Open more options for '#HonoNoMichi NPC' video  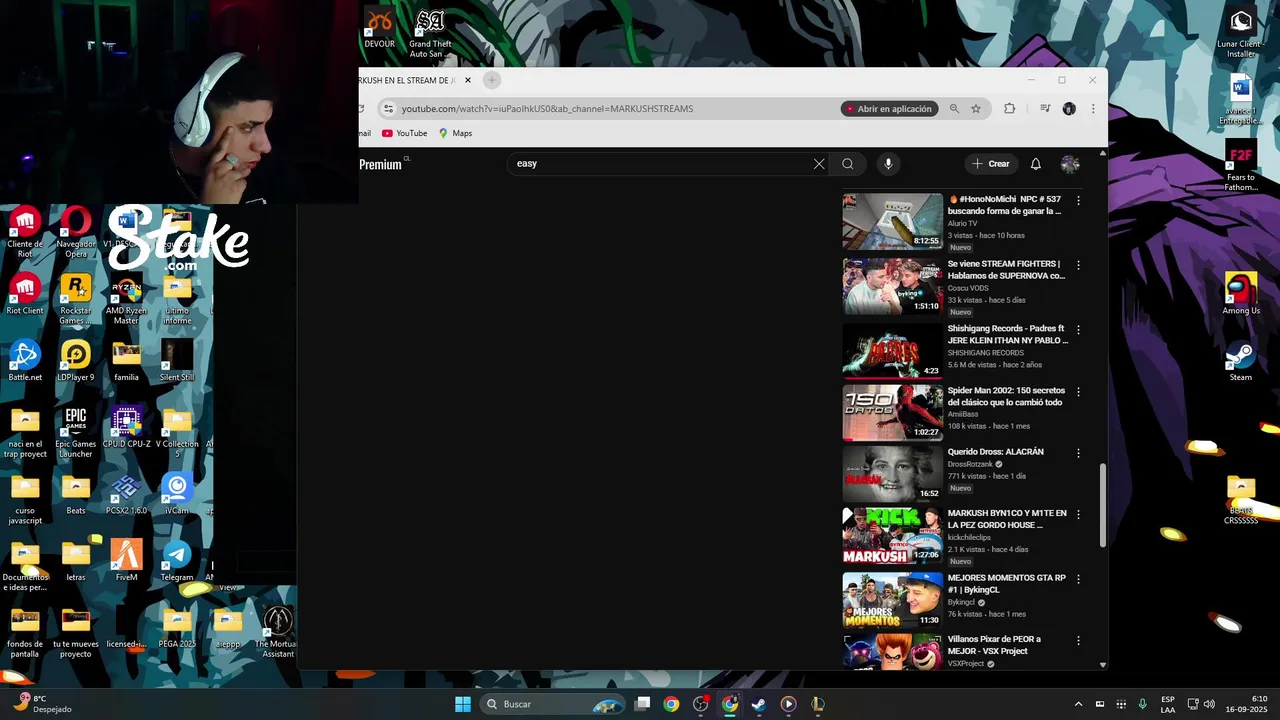coord(1078,201)
